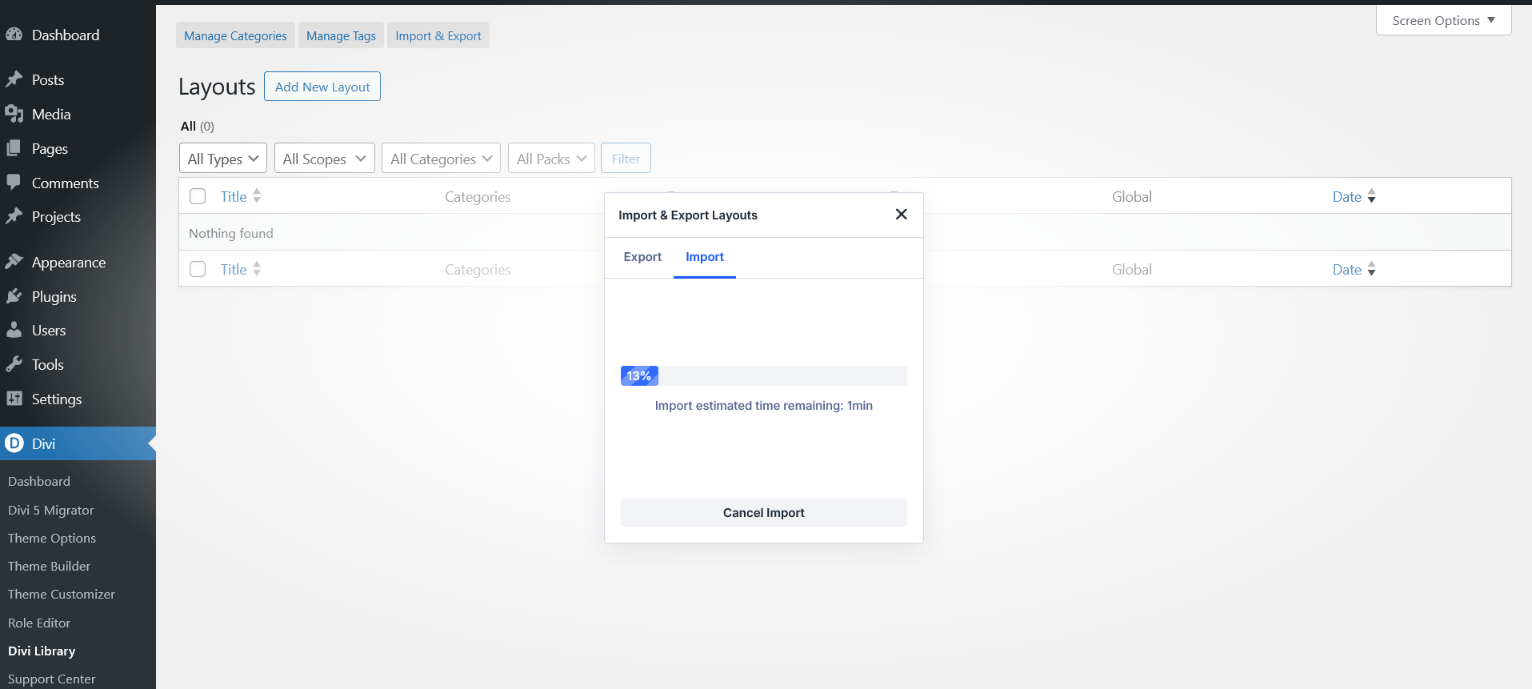Screen dimensions: 1532x689
Task: Open the All Scopes dropdown
Action: coord(324,158)
